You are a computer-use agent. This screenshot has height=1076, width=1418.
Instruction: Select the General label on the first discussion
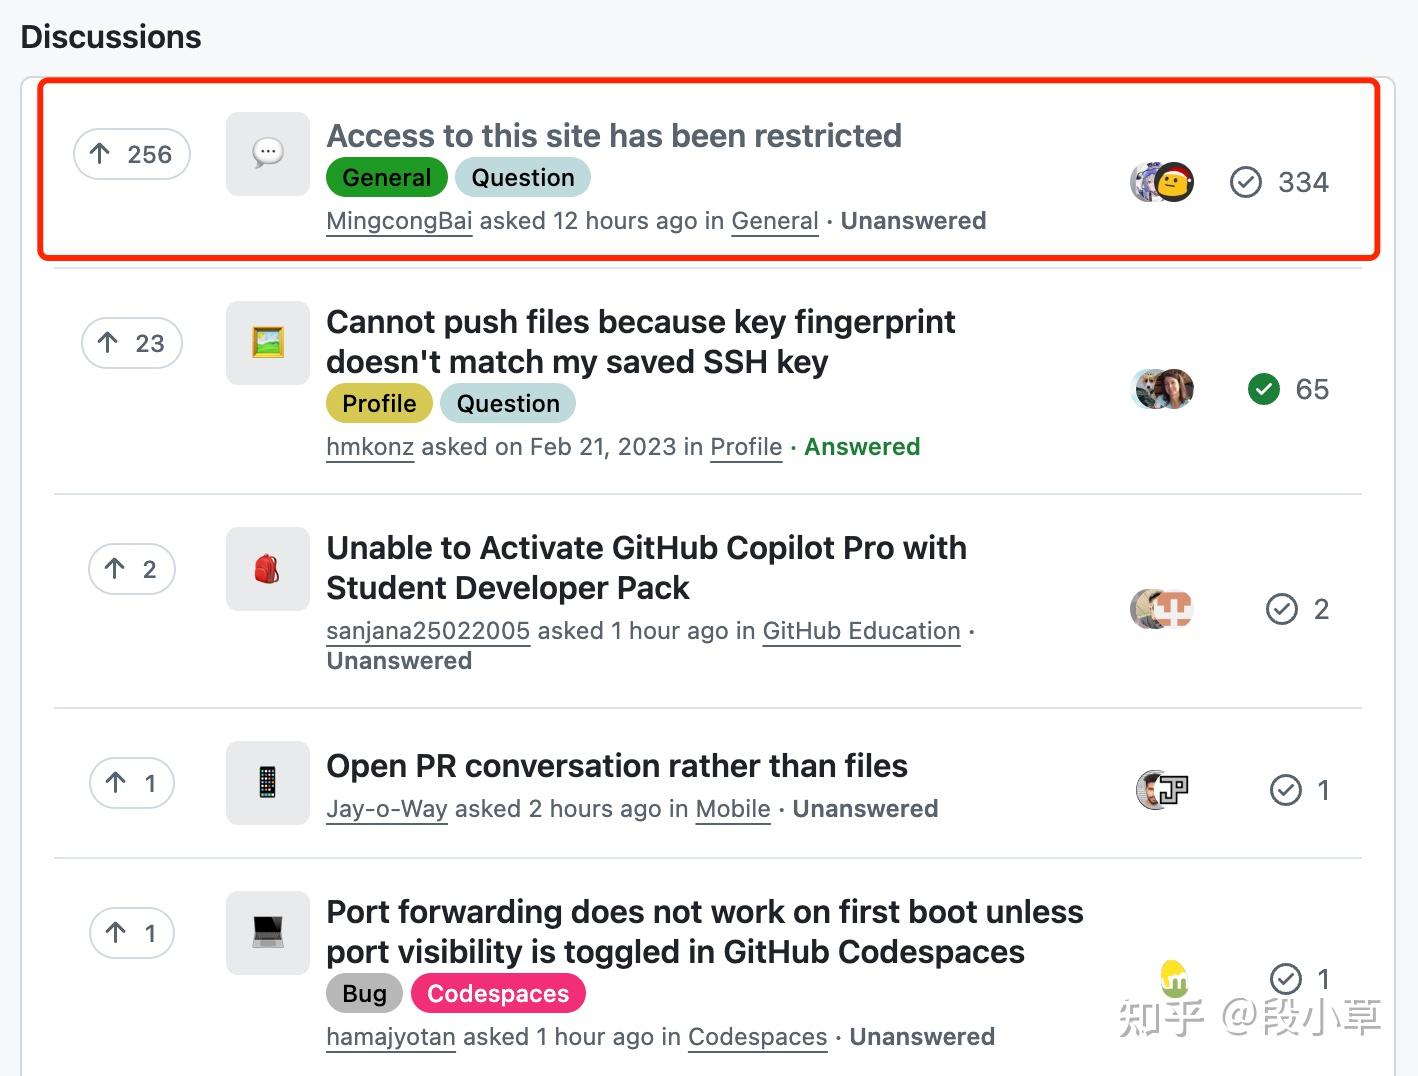[386, 177]
